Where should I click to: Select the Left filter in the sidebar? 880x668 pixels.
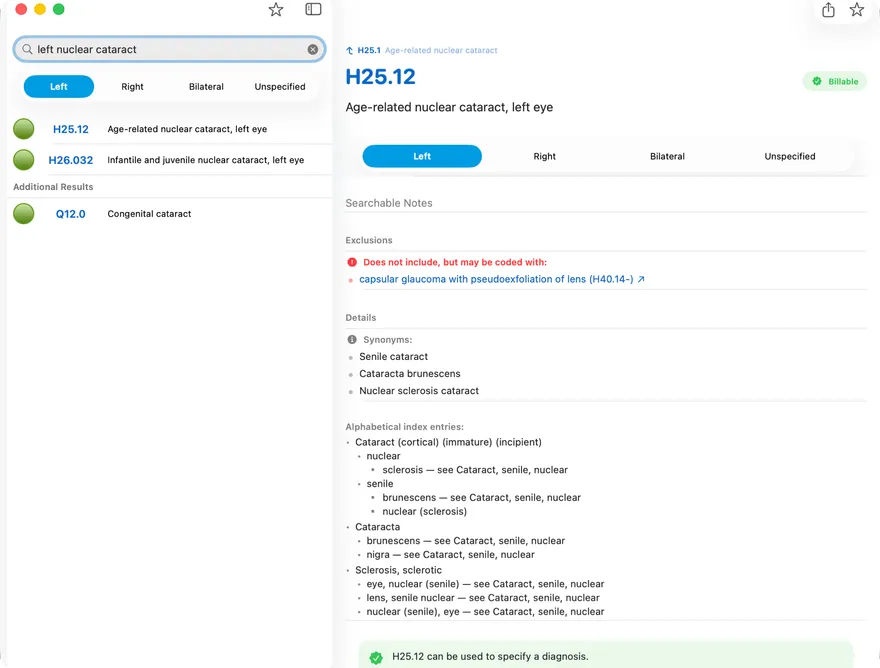click(x=59, y=86)
